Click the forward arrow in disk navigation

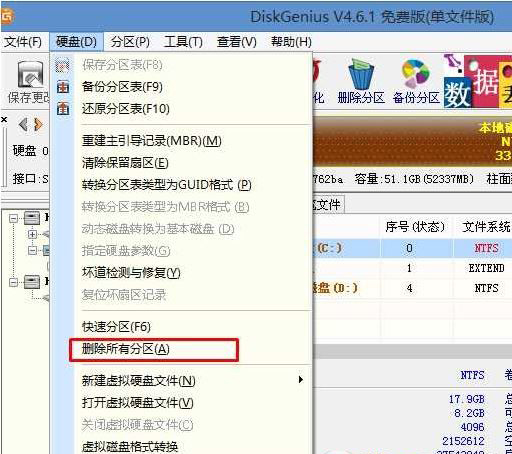point(38,125)
